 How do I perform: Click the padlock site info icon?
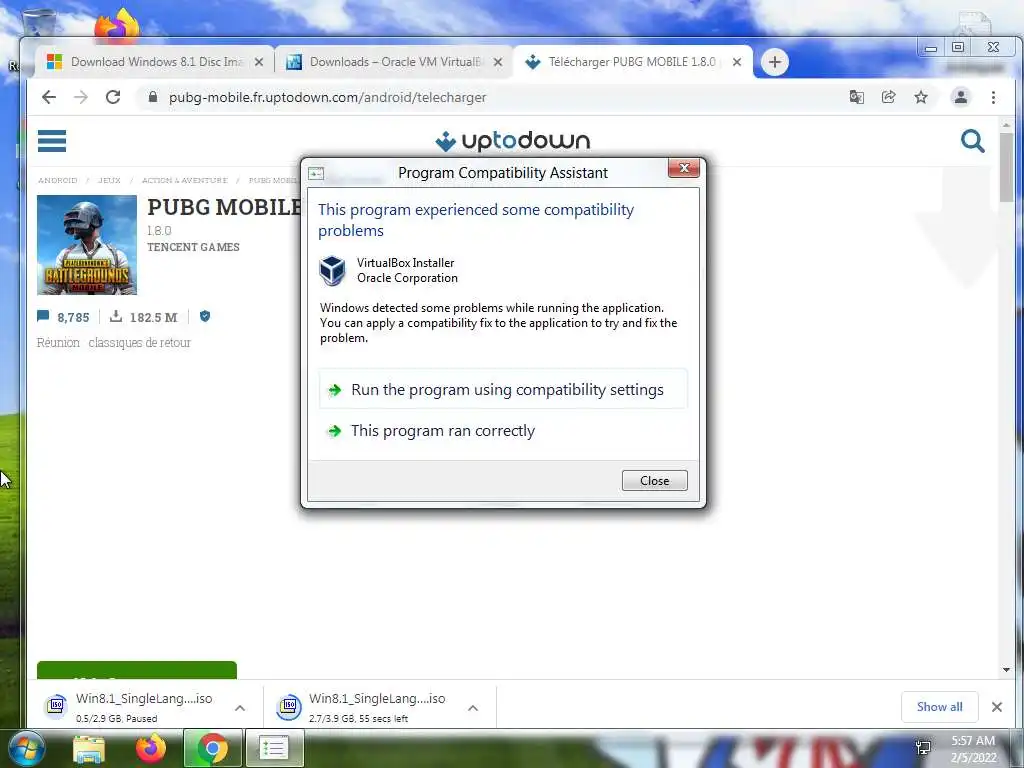pyautogui.click(x=153, y=97)
